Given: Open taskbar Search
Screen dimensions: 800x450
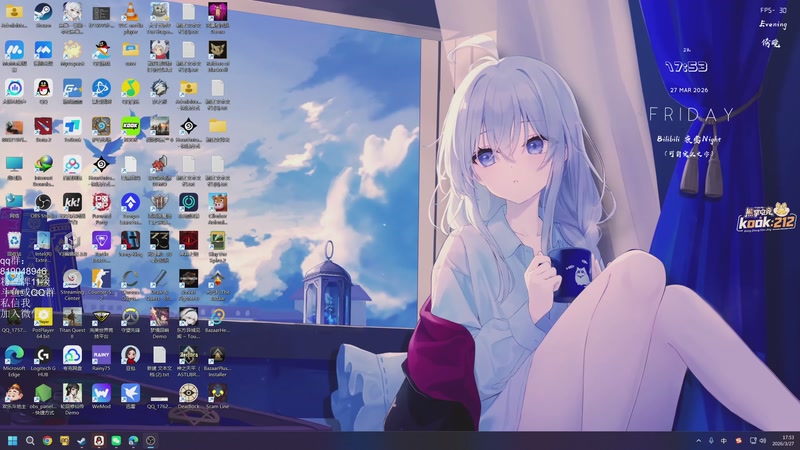Looking at the screenshot, I should (30, 441).
